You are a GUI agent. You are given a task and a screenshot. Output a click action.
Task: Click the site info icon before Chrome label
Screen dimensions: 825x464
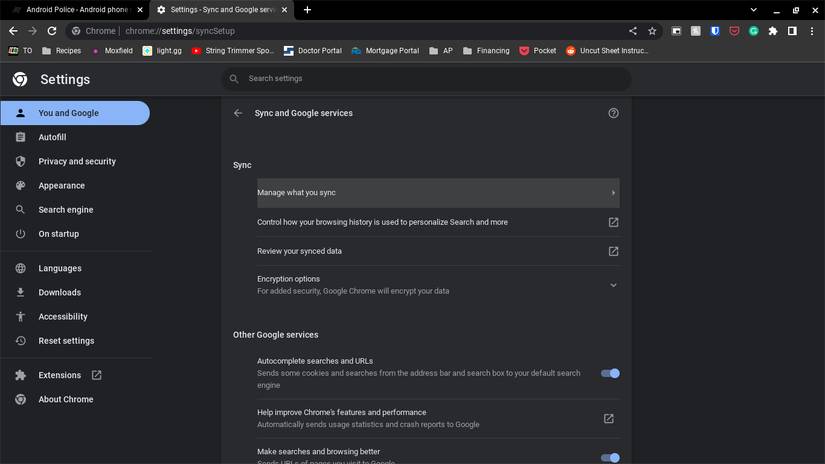pyautogui.click(x=76, y=31)
